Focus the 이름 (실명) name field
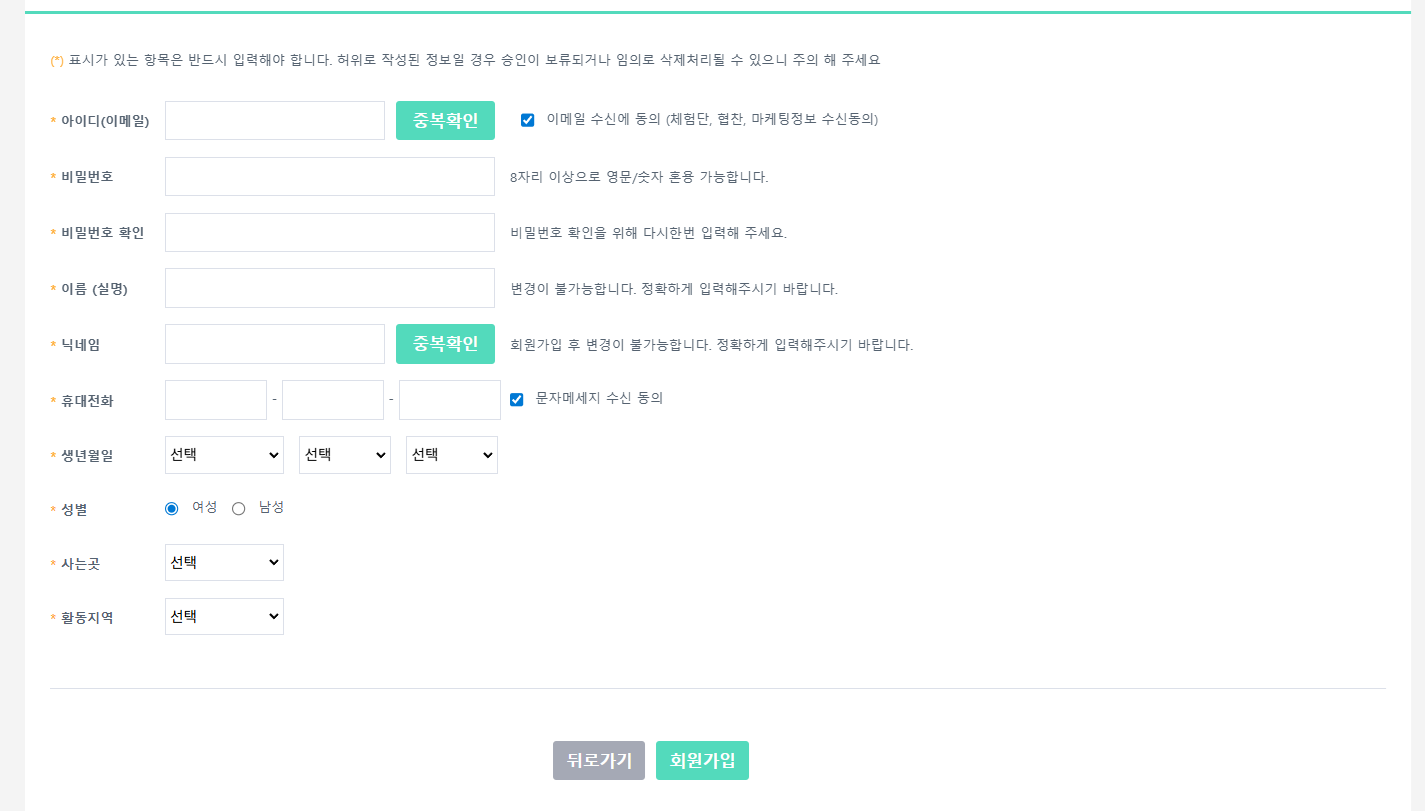The width and height of the screenshot is (1425, 811). coord(329,287)
